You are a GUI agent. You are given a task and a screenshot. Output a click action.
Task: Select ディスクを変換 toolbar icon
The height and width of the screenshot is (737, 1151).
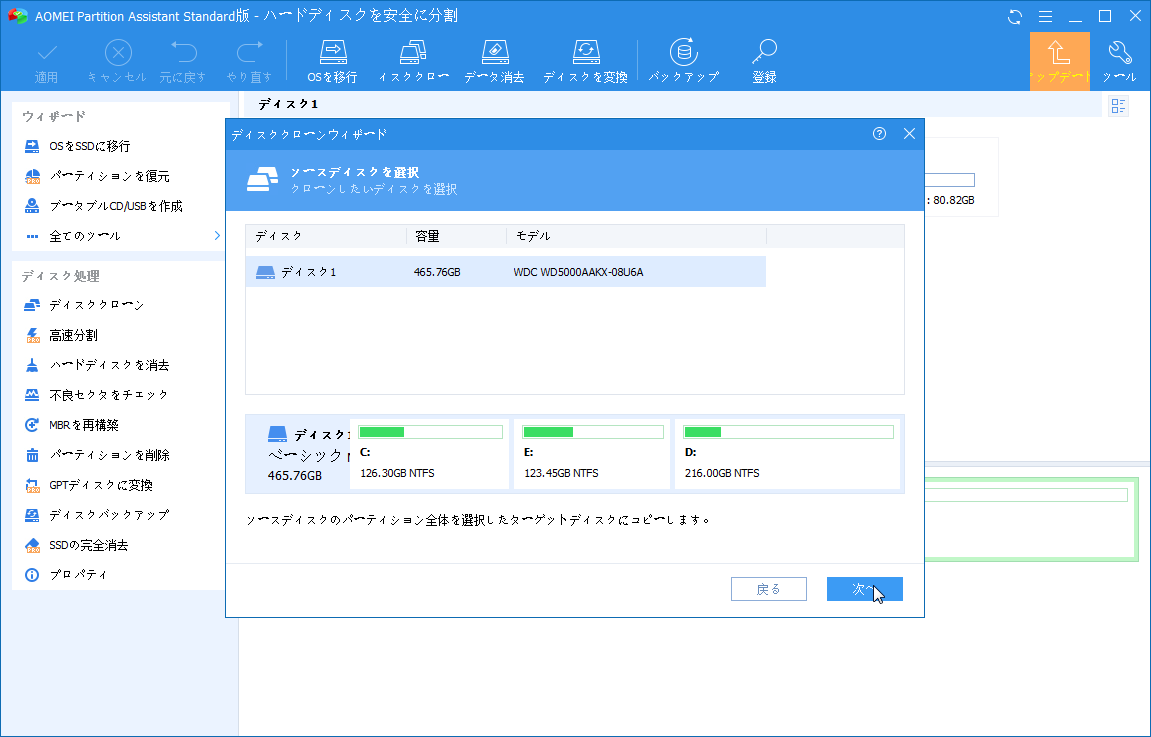point(585,62)
